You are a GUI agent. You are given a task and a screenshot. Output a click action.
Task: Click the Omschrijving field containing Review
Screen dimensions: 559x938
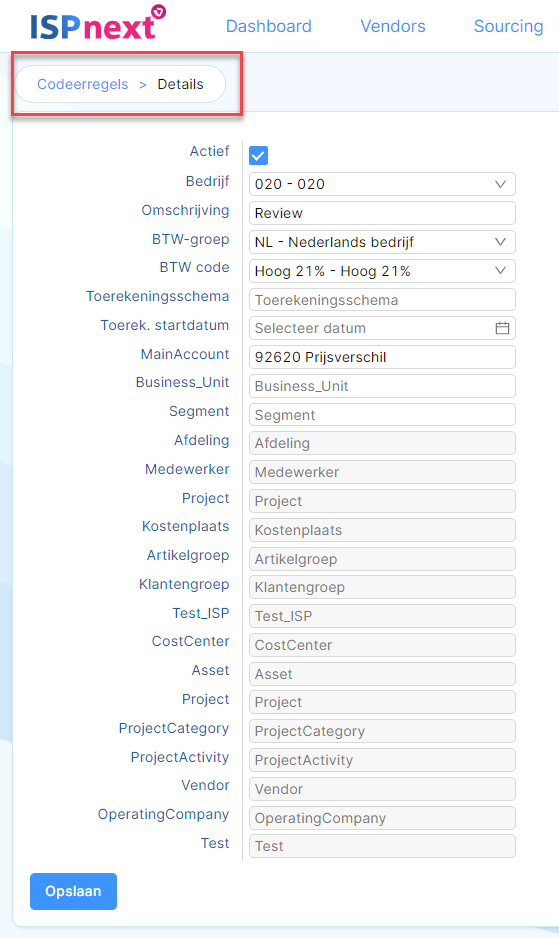(382, 213)
